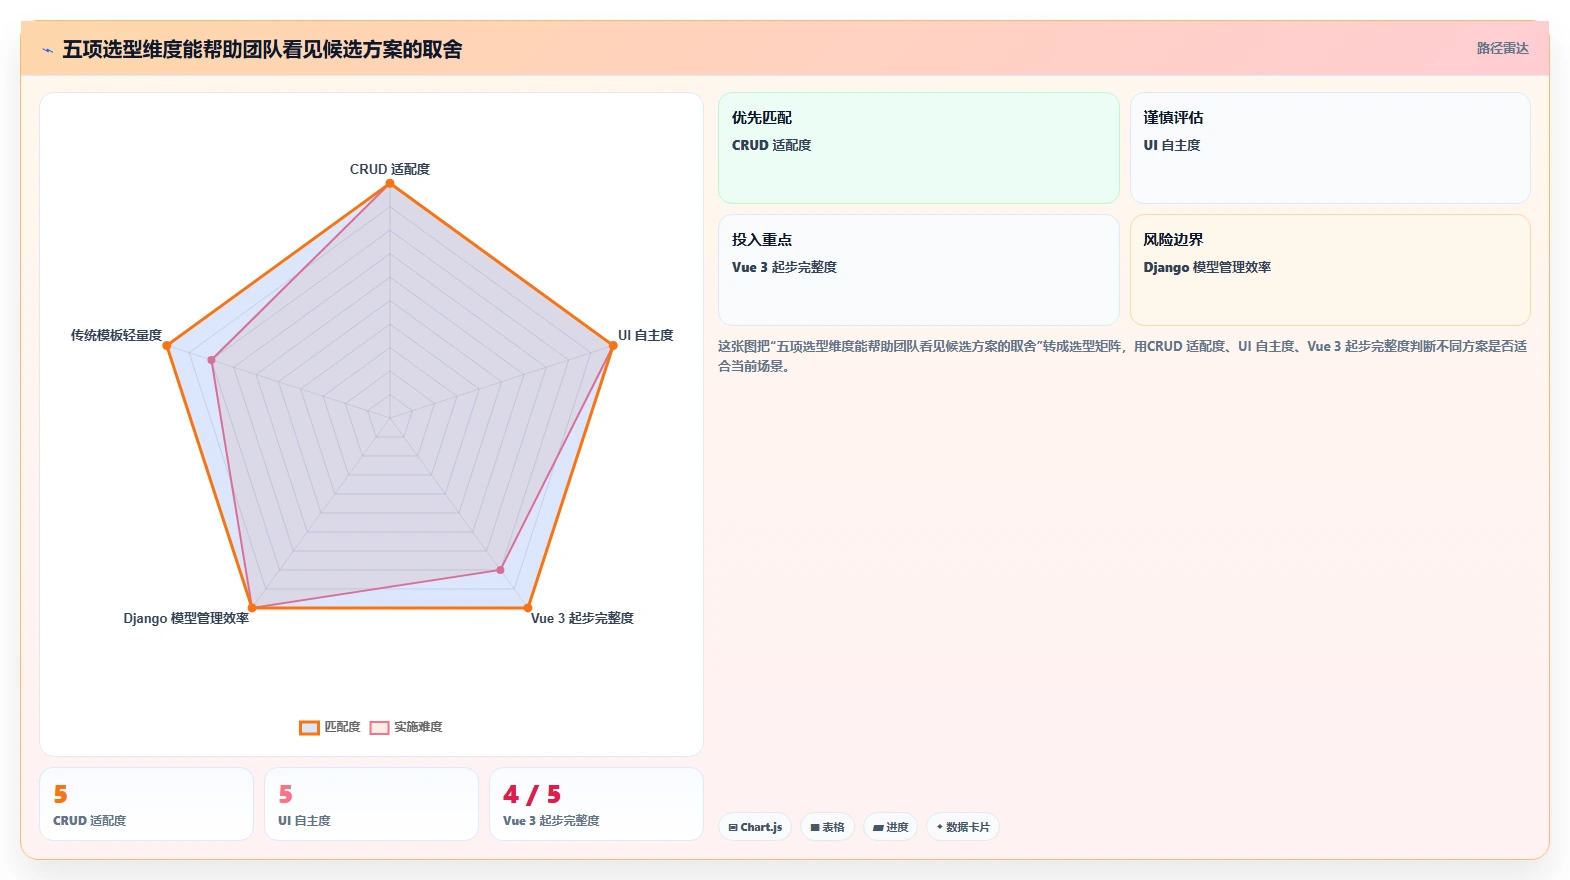Click the data point at CRUD 适配度 vertex
Screen dimensions: 1570x880
pos(390,183)
